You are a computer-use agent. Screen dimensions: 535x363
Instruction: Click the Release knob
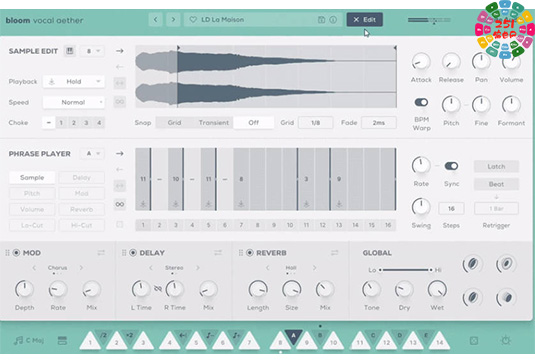point(451,62)
